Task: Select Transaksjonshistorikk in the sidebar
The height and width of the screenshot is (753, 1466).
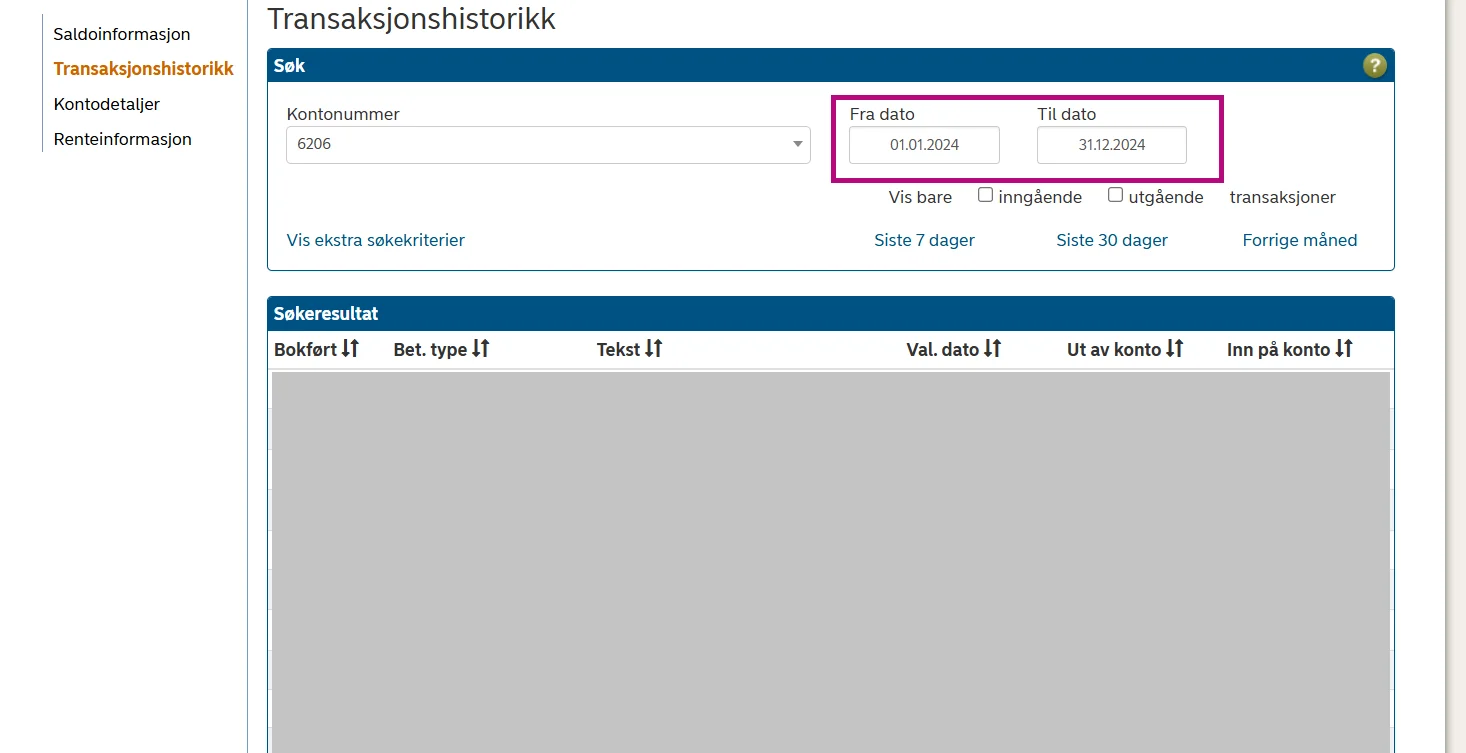Action: click(x=144, y=69)
